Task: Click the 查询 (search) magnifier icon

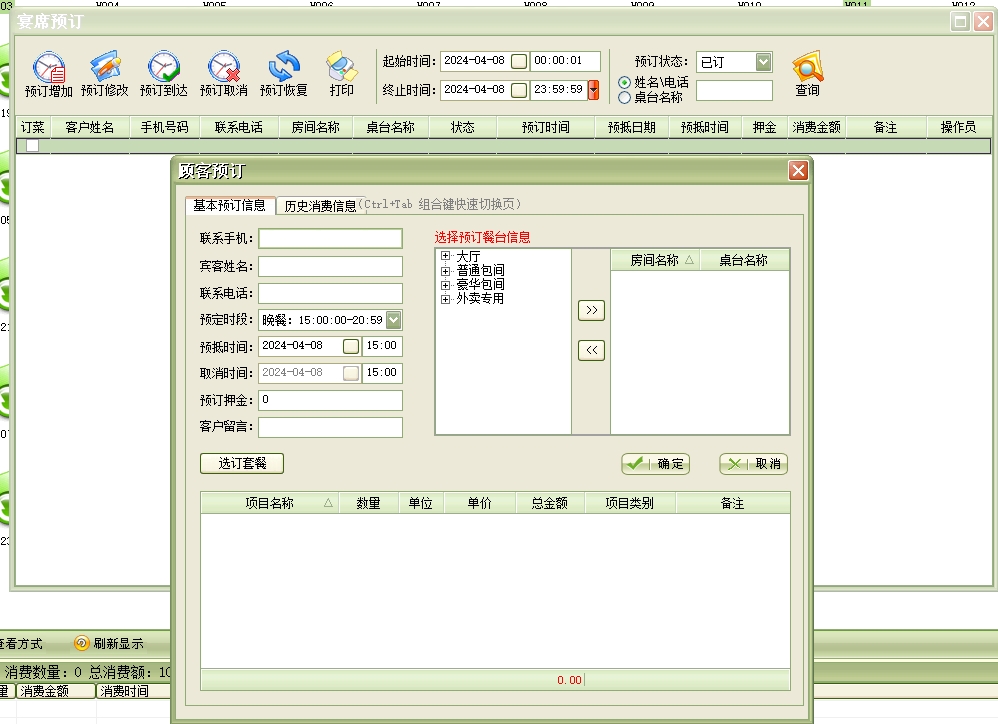Action: click(807, 68)
